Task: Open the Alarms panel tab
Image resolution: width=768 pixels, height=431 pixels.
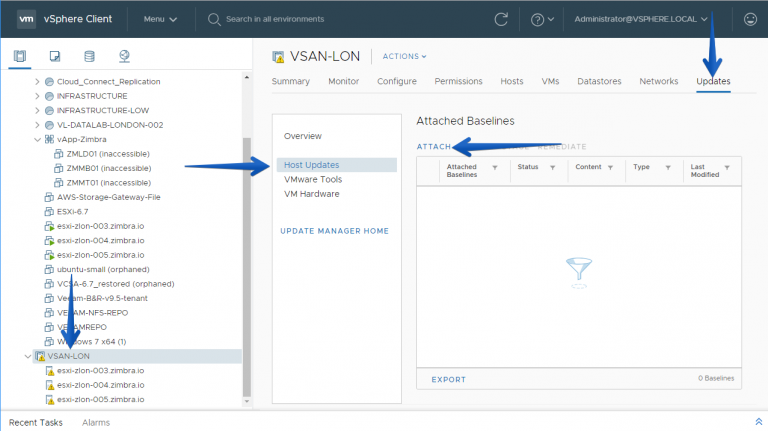Action: click(96, 422)
